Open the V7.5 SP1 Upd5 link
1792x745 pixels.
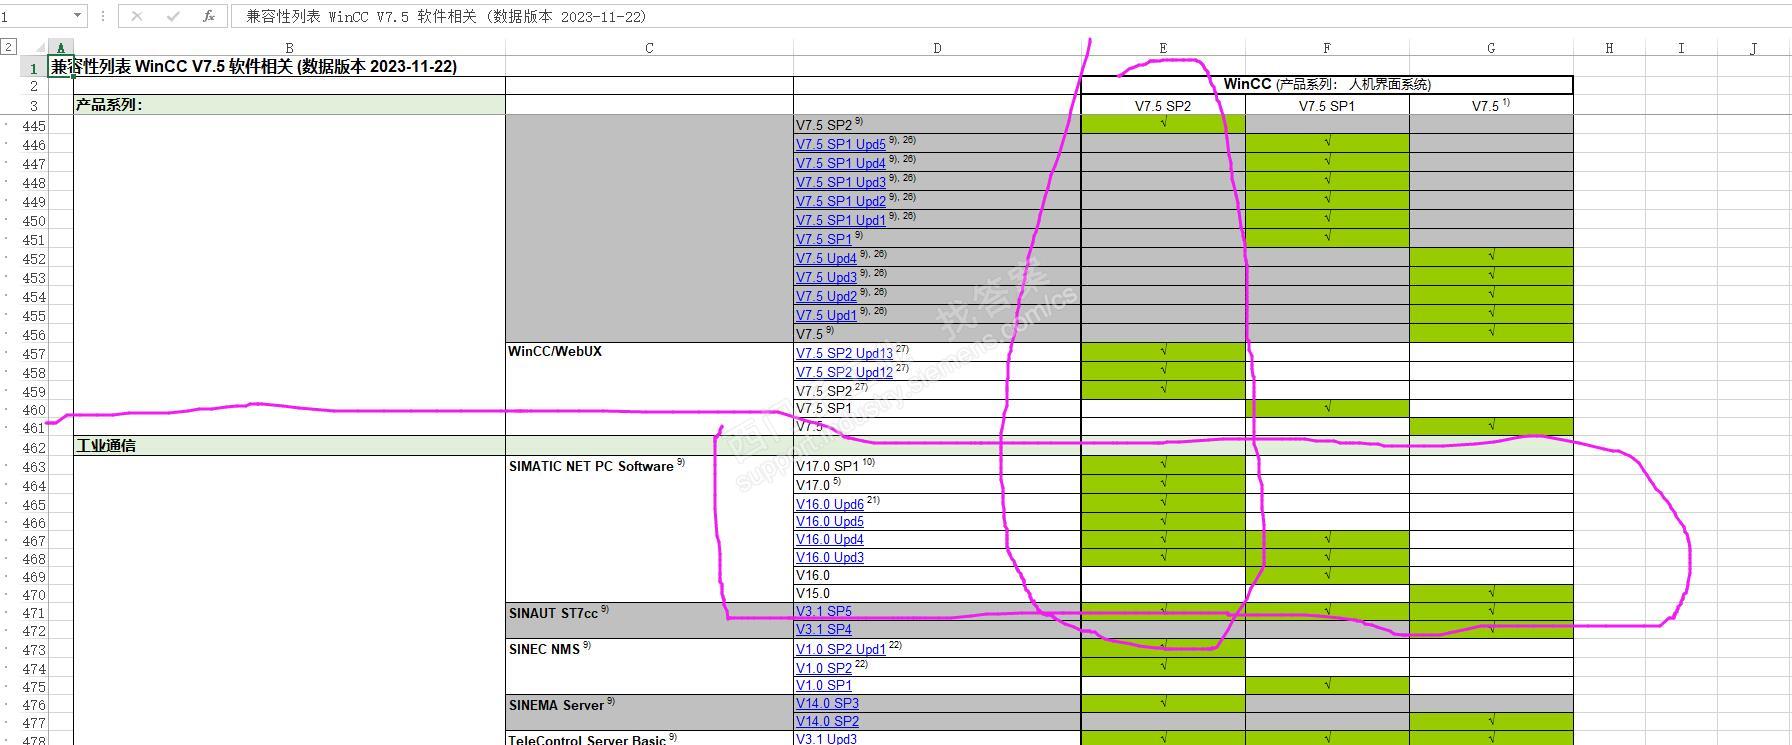(x=841, y=144)
